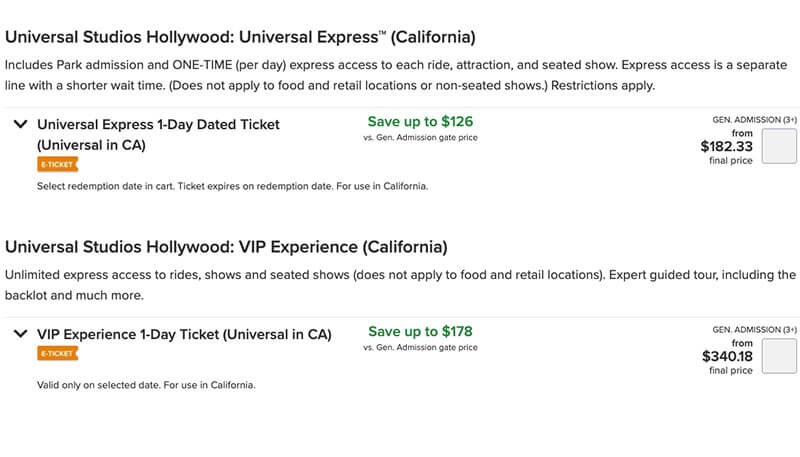Viewport: 800px width, 457px height.
Task: Click GEN. ADMISSION (3+) label above $340.18
Action: [754, 329]
